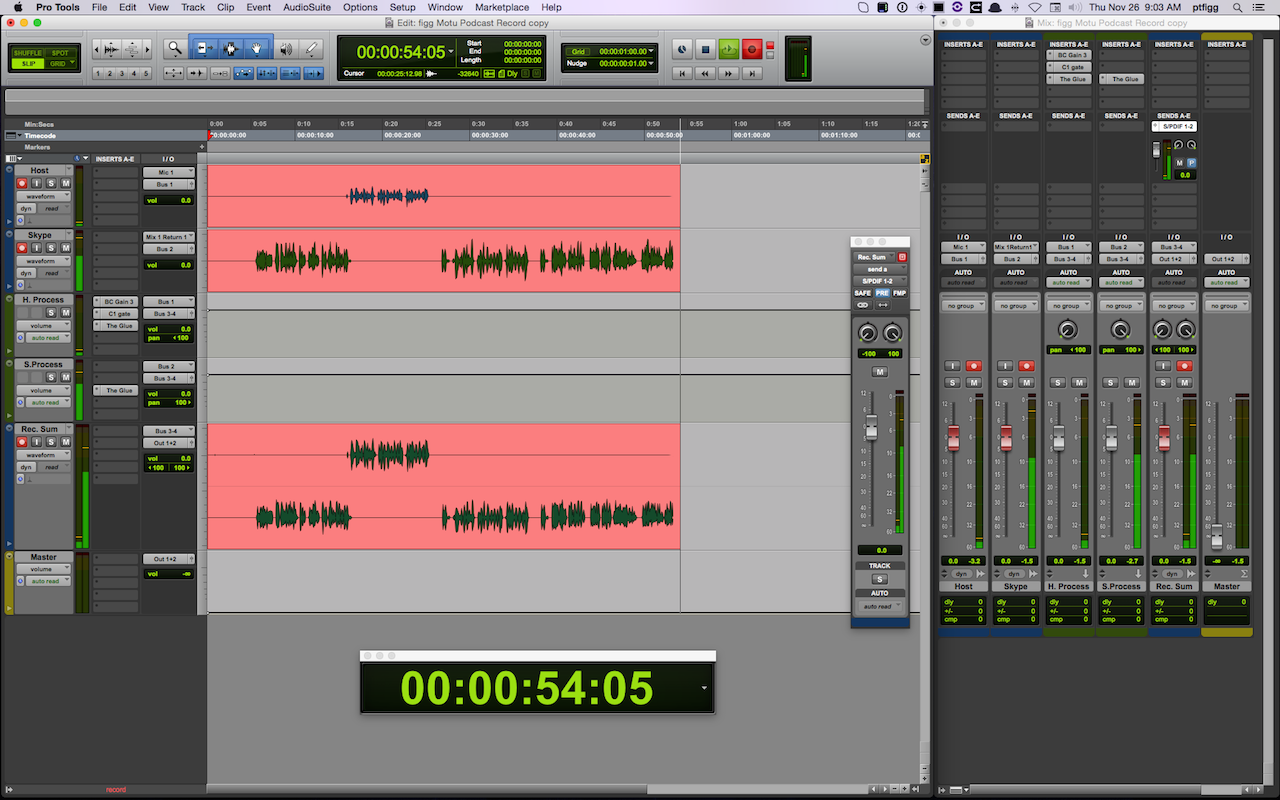The image size is (1280, 800).
Task: Click the PRE button in send window
Action: click(881, 293)
